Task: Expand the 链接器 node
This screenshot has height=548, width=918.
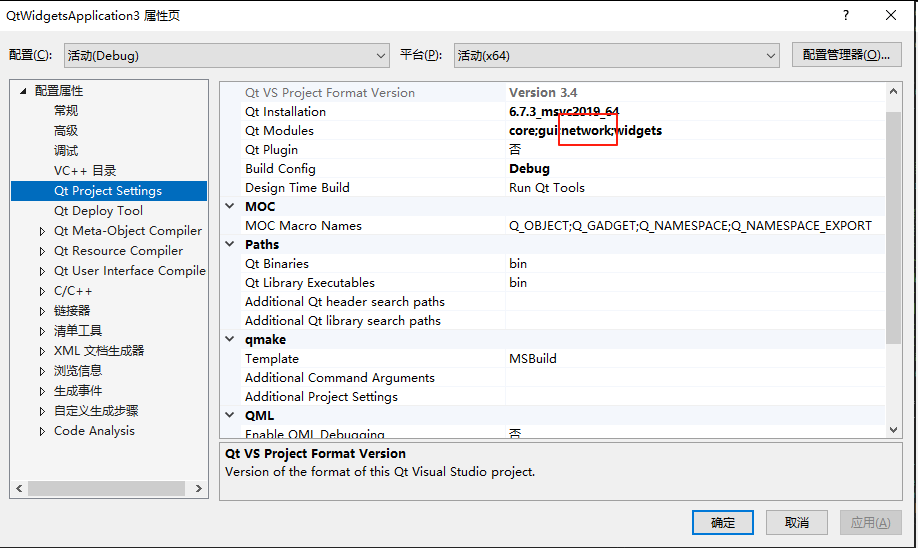Action: point(42,311)
